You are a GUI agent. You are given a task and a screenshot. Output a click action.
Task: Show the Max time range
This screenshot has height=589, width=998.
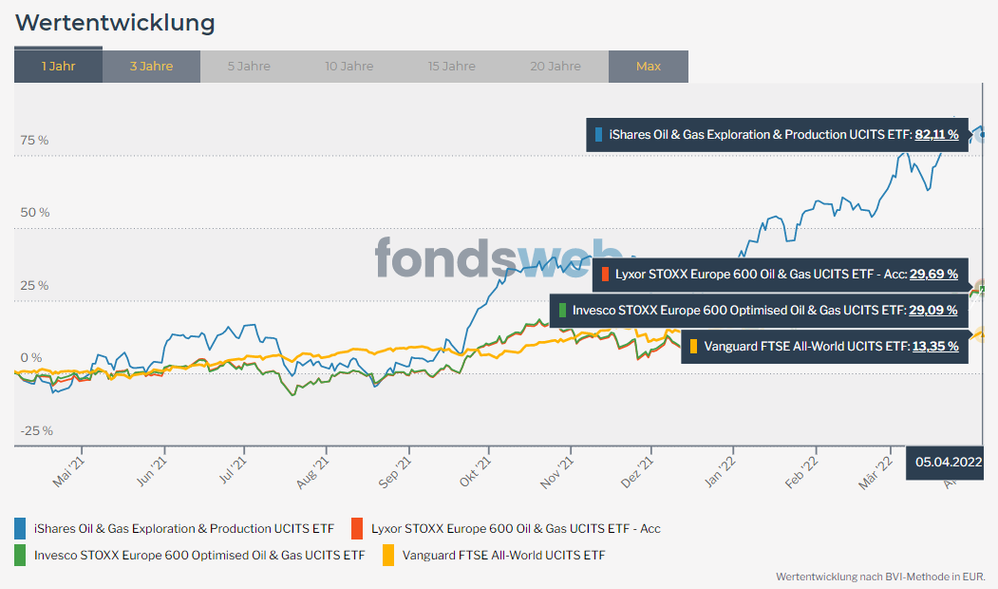click(x=648, y=67)
